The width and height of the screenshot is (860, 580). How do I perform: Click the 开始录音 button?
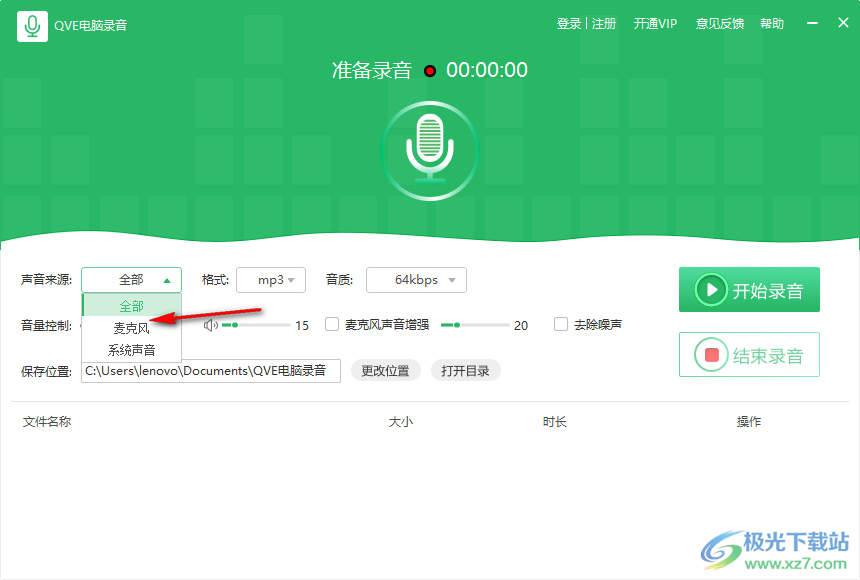coord(749,290)
